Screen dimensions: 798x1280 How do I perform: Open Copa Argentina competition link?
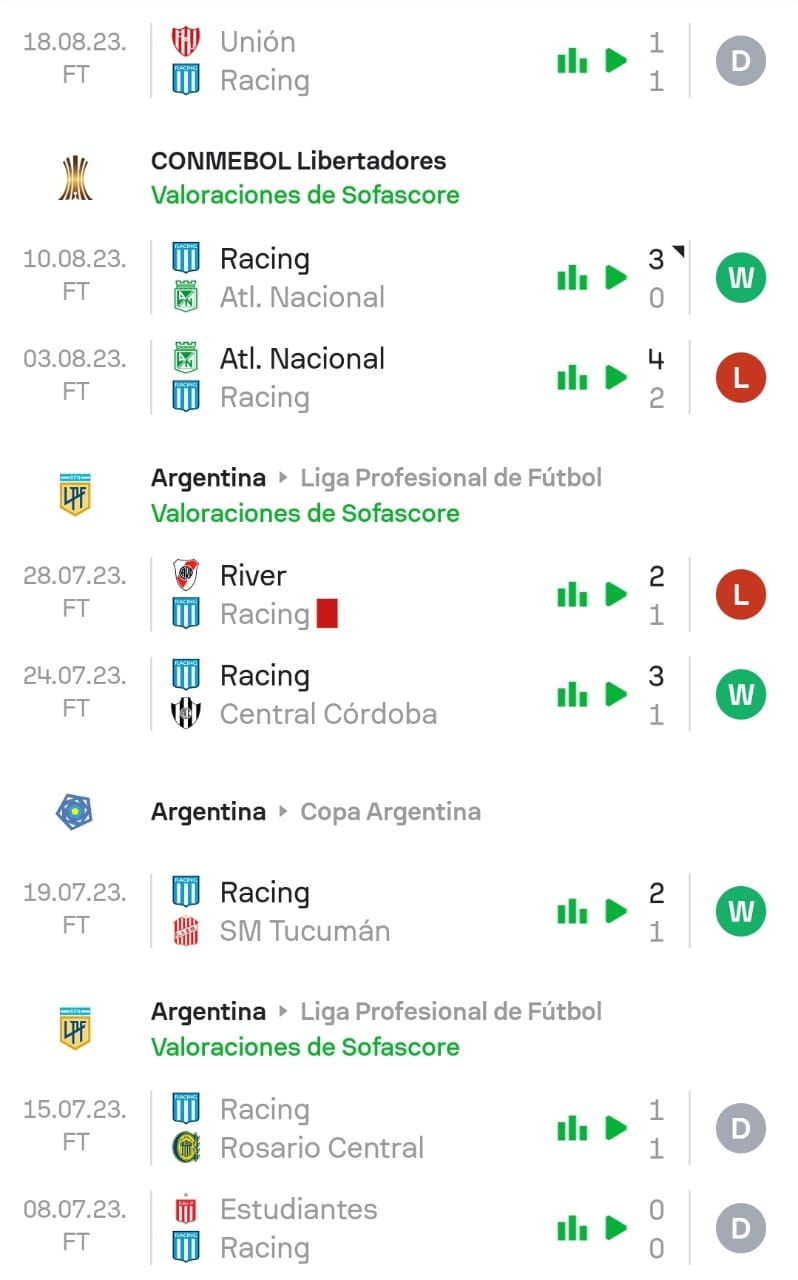pos(390,812)
